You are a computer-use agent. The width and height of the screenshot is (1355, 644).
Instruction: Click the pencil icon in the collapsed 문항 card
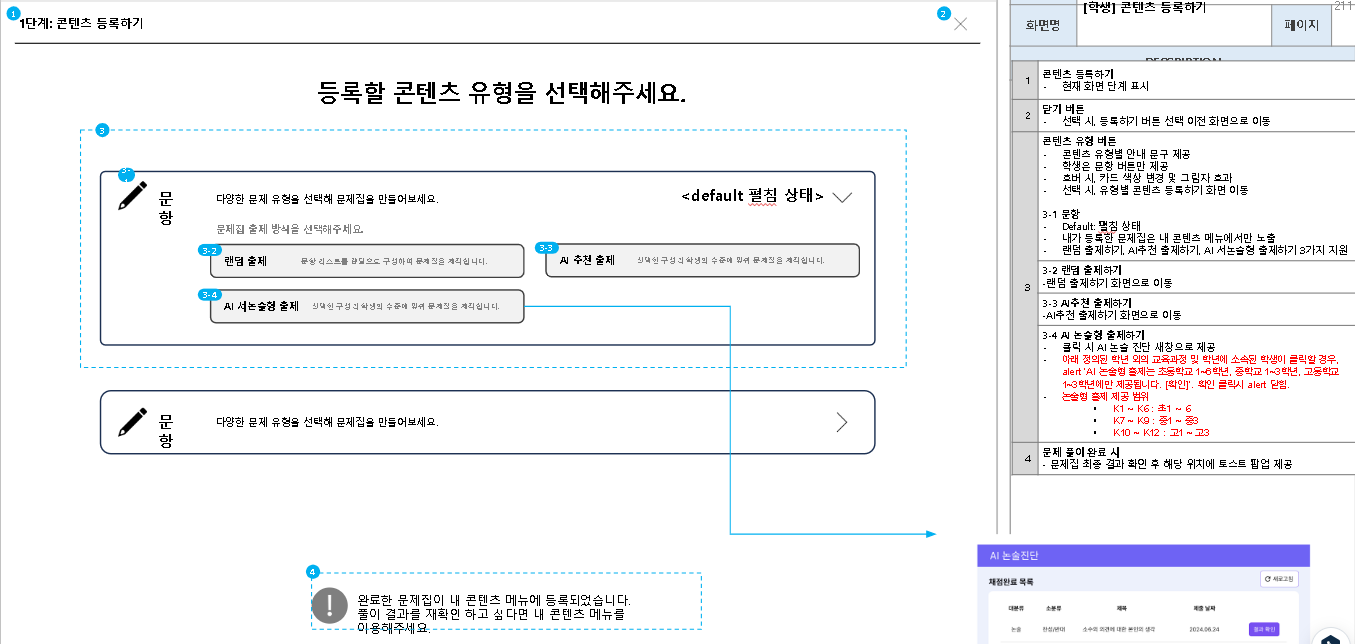132,421
